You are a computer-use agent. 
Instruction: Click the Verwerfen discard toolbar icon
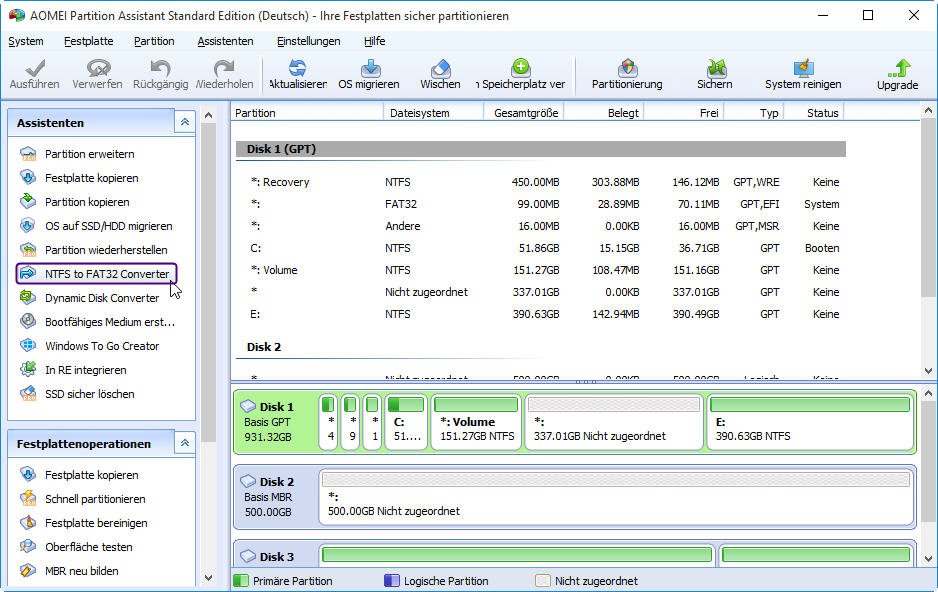(x=98, y=74)
